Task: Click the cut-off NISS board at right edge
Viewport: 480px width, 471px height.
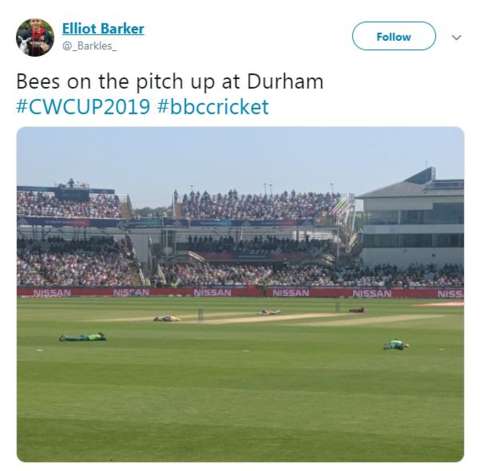Action: [450, 294]
